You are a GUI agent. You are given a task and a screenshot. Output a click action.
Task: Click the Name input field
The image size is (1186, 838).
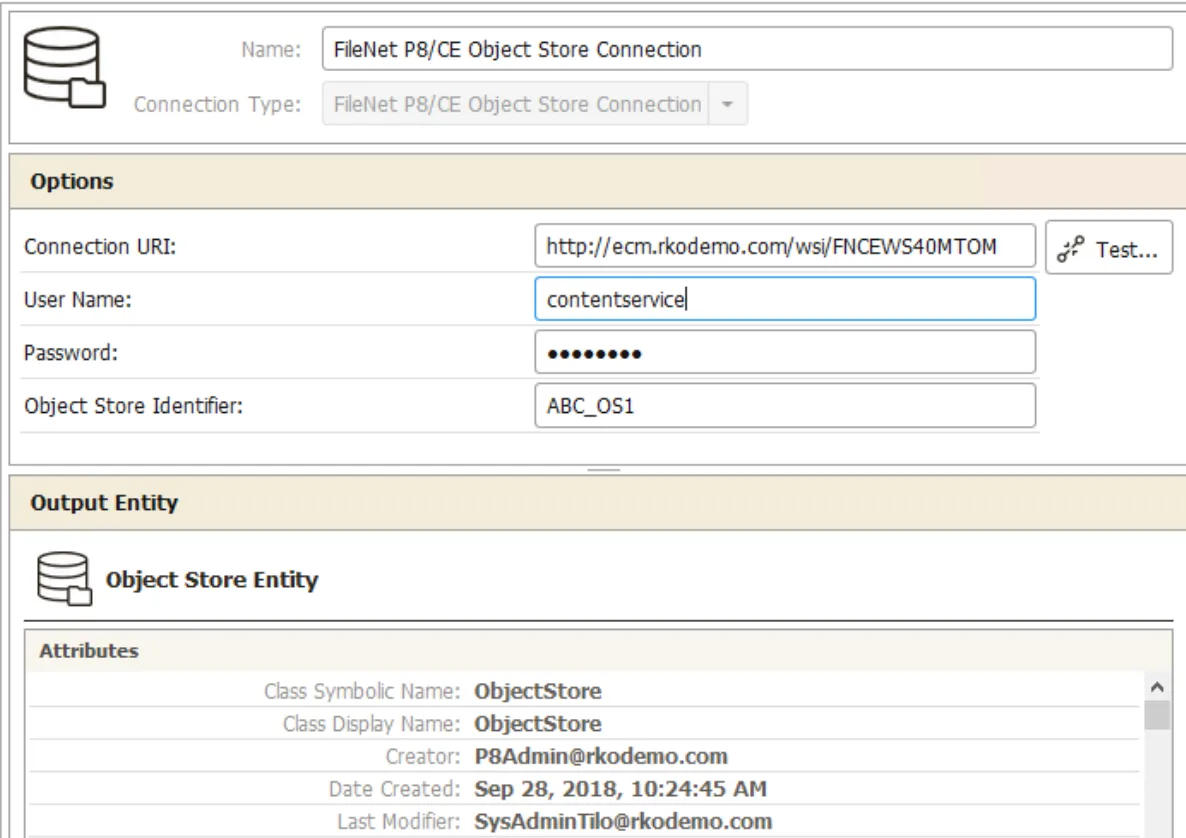pos(747,49)
